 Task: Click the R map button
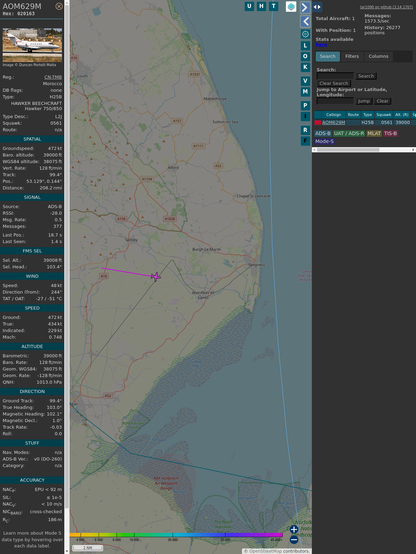pyautogui.click(x=305, y=130)
